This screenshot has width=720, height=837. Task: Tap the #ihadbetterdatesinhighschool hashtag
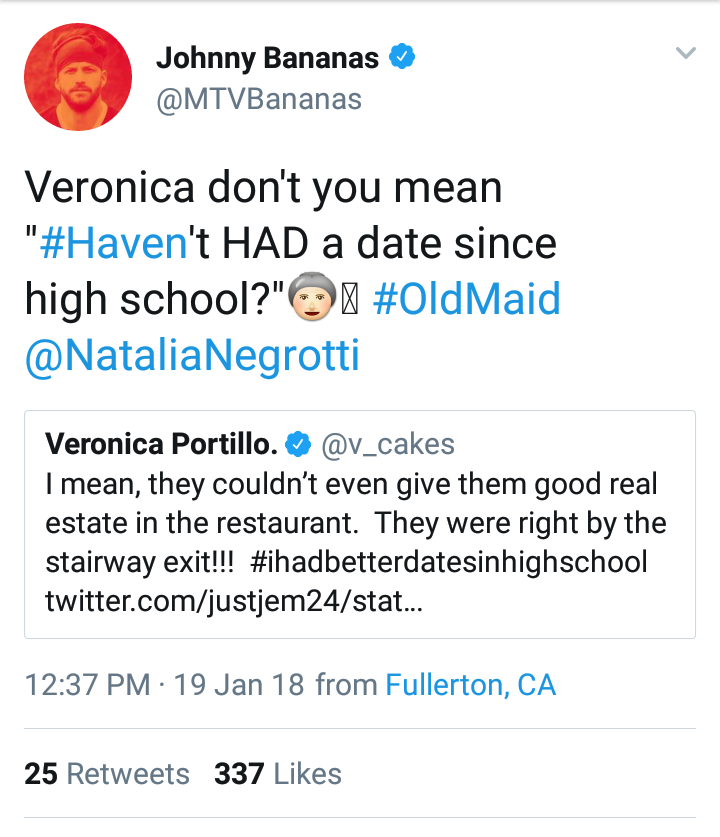(x=448, y=562)
